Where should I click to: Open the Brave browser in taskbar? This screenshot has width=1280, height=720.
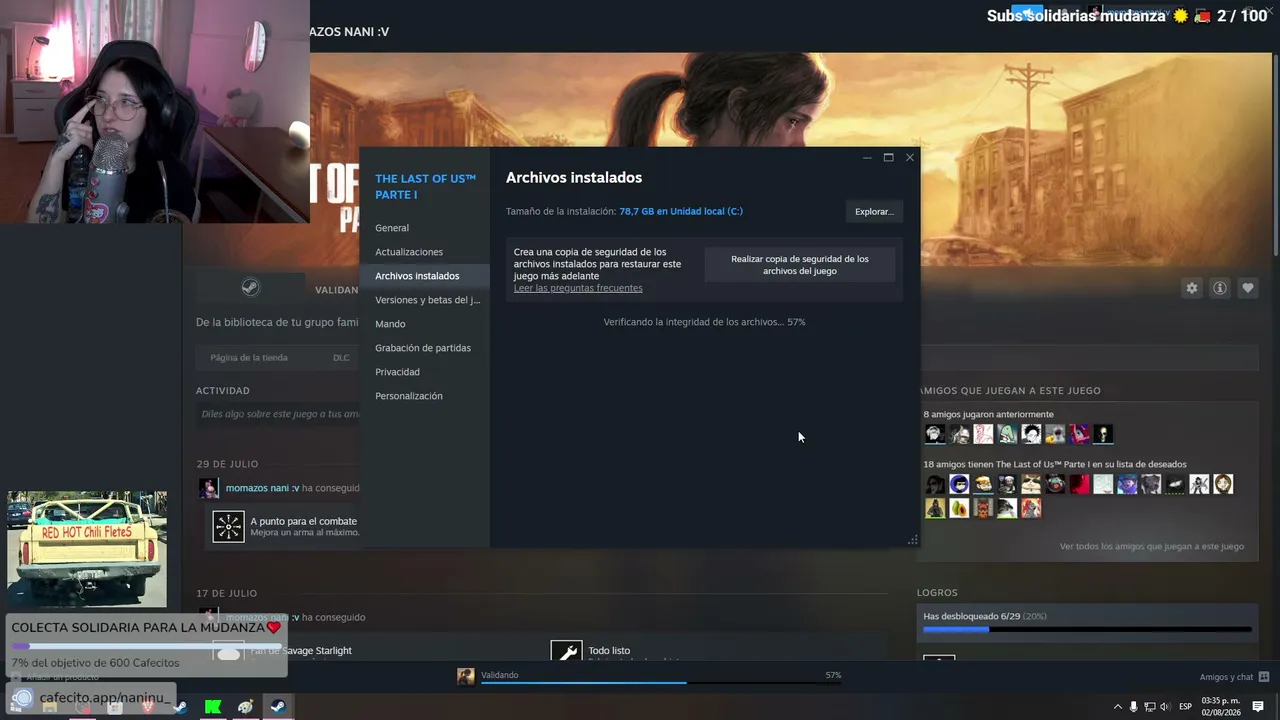click(148, 707)
